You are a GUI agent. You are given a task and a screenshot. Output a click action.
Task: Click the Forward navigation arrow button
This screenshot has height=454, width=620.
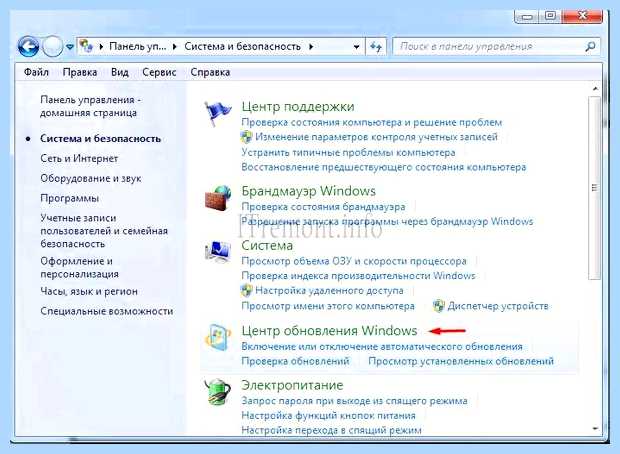(x=52, y=47)
